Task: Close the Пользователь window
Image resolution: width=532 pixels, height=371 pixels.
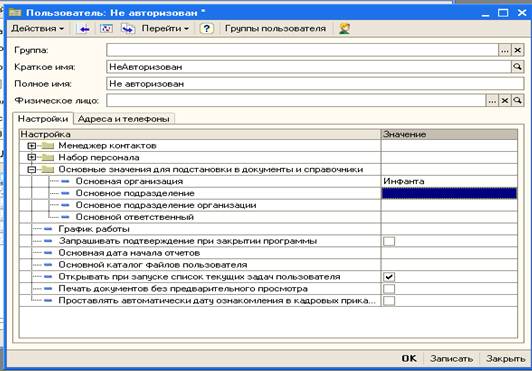Action: click(x=522, y=13)
